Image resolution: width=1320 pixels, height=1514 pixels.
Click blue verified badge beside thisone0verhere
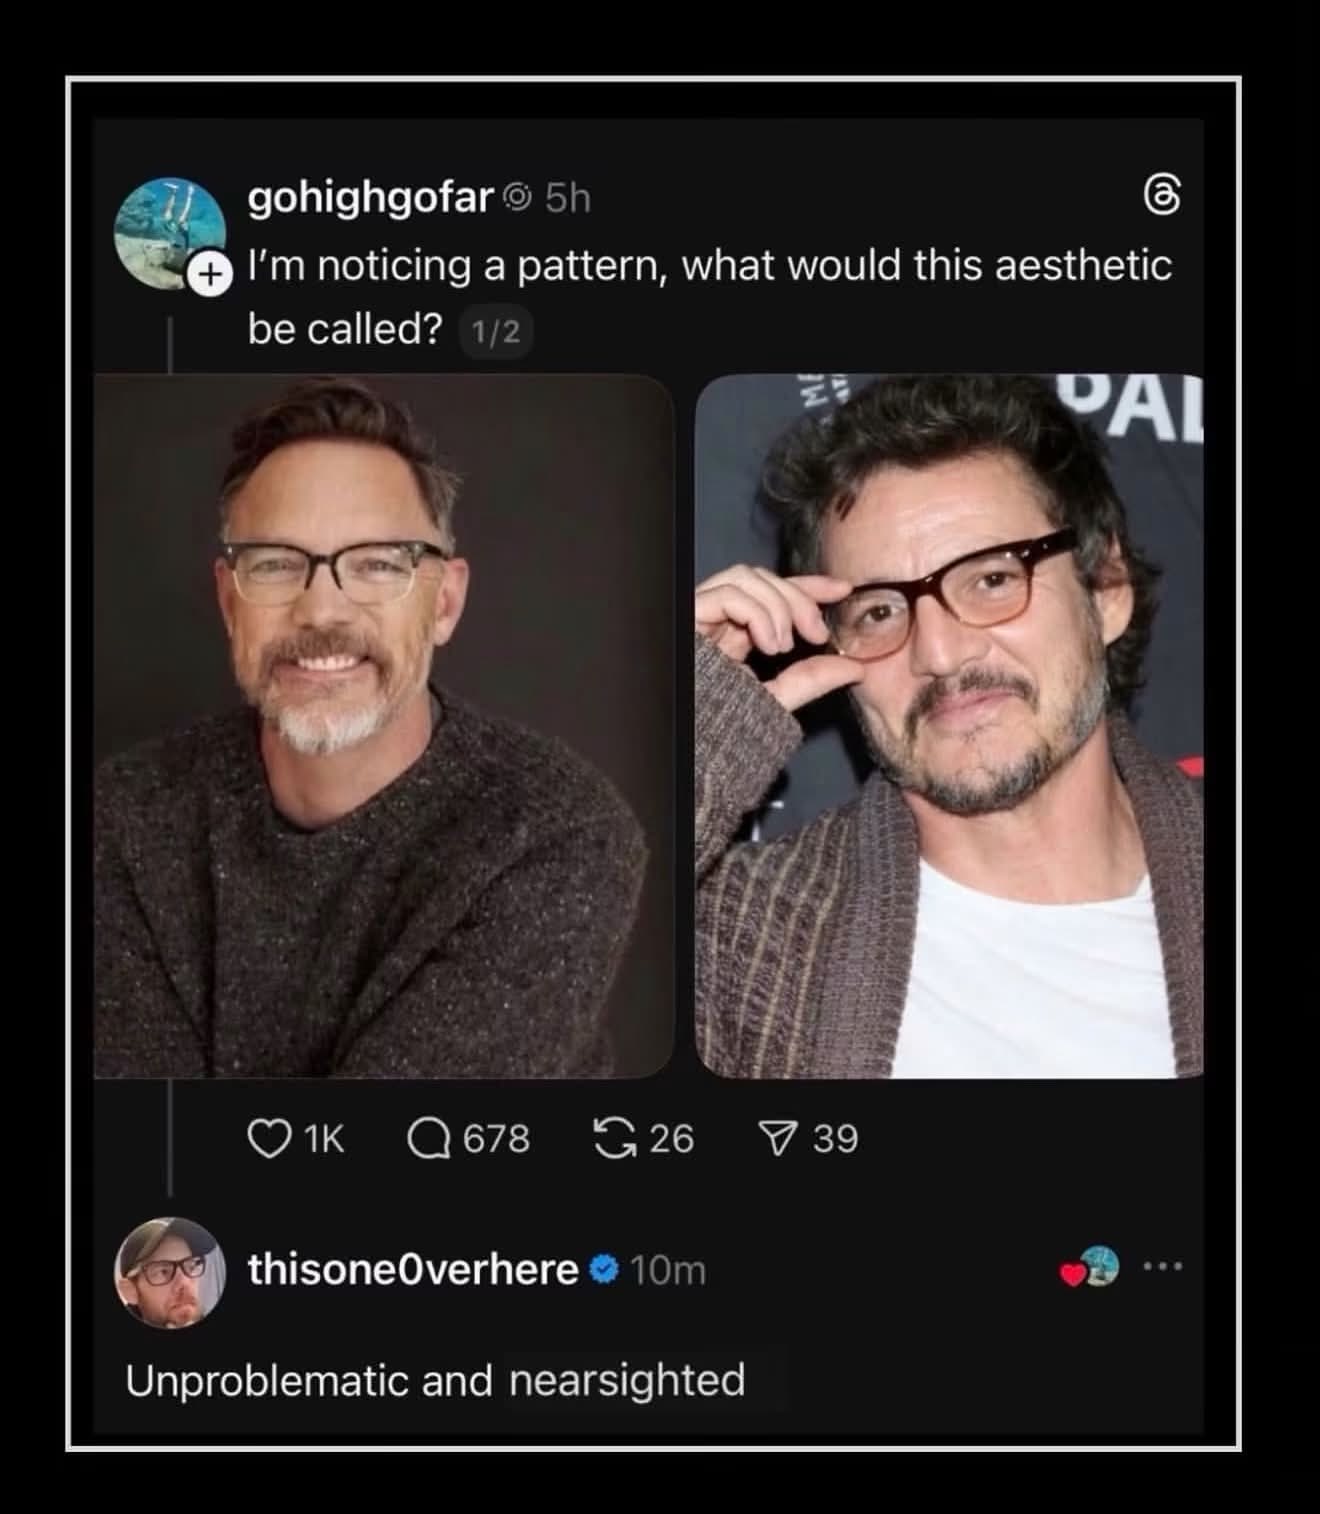pos(604,1269)
